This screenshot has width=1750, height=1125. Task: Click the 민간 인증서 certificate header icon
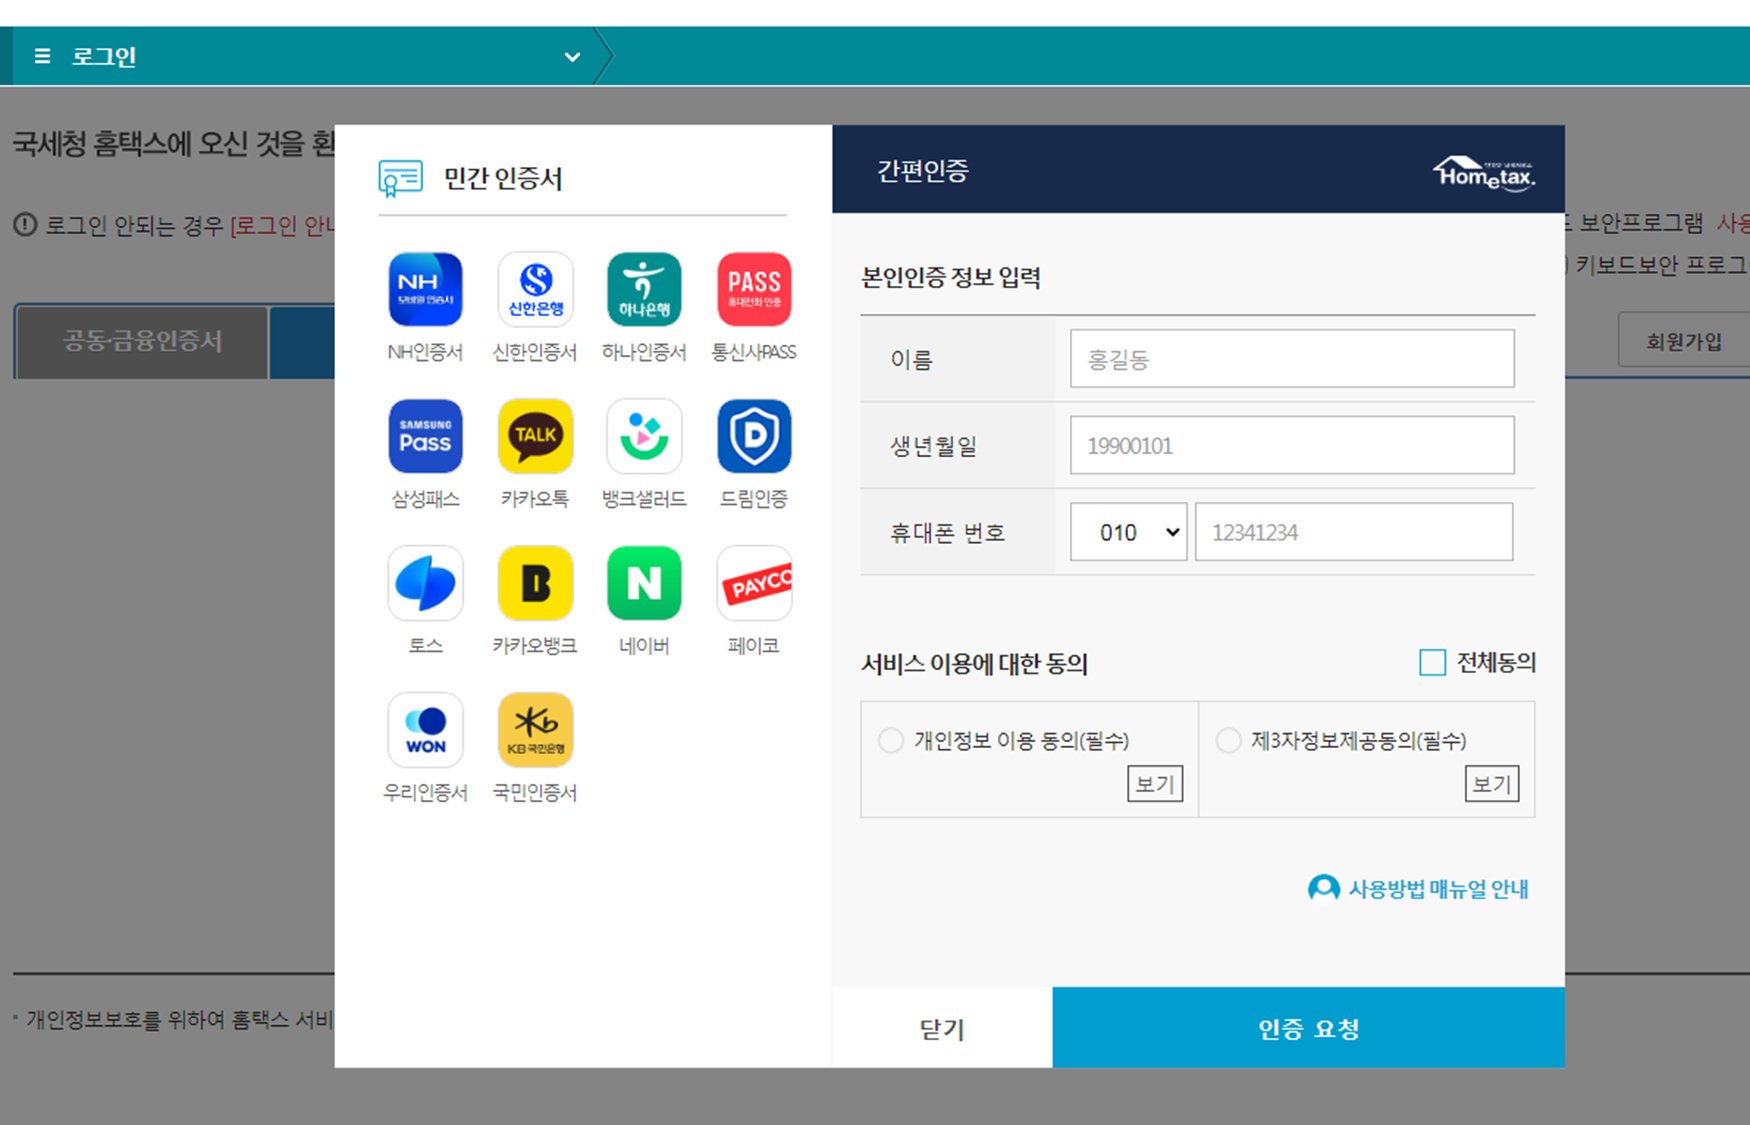[400, 179]
